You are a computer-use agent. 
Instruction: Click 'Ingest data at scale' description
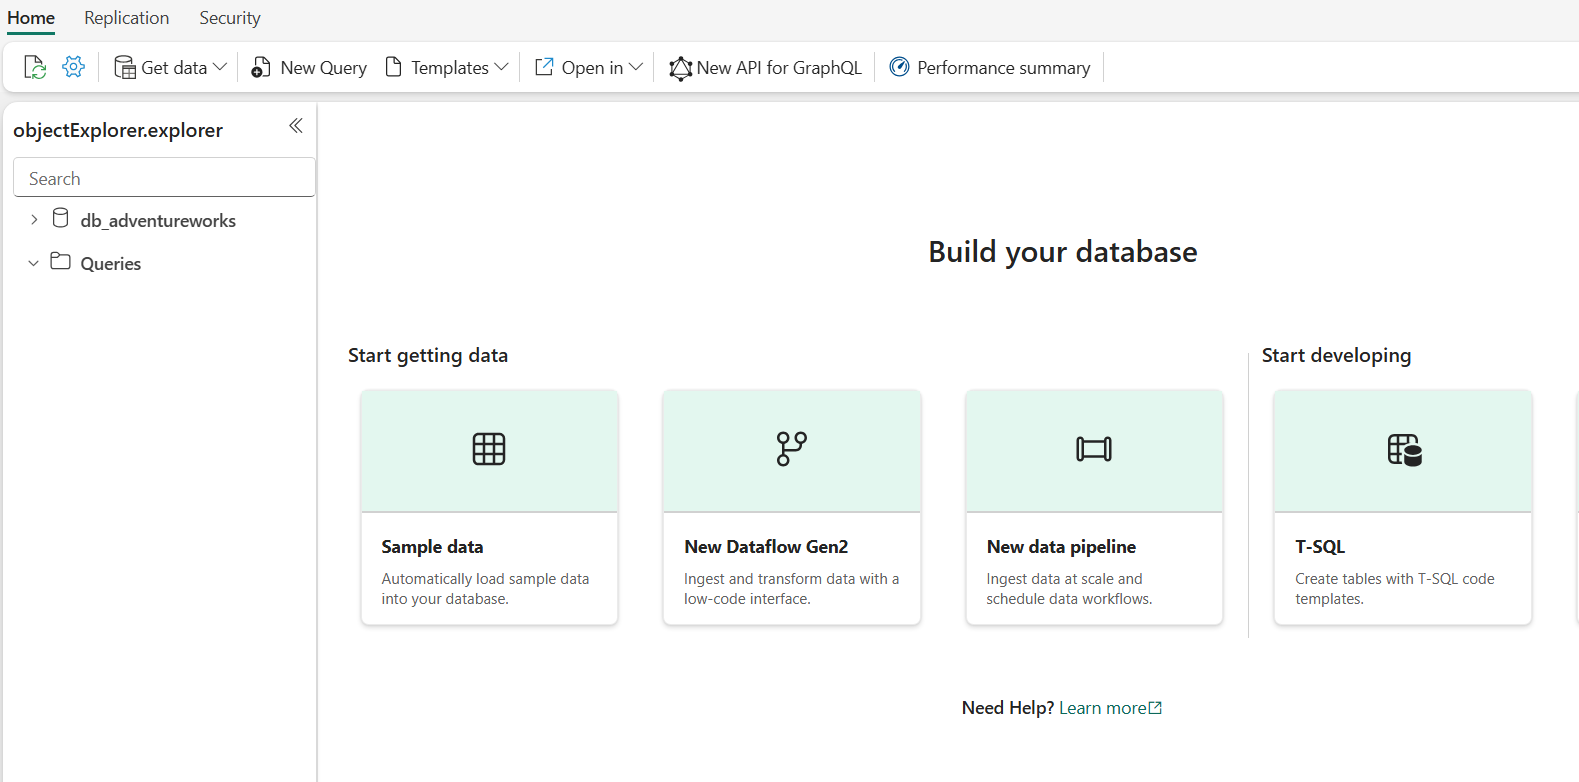click(1069, 589)
